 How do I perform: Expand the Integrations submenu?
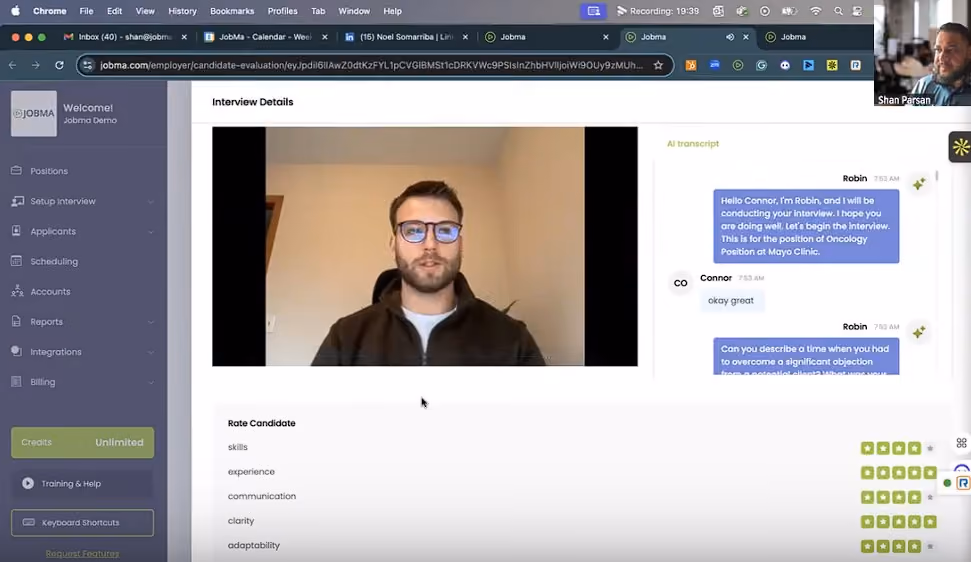[x=150, y=352]
